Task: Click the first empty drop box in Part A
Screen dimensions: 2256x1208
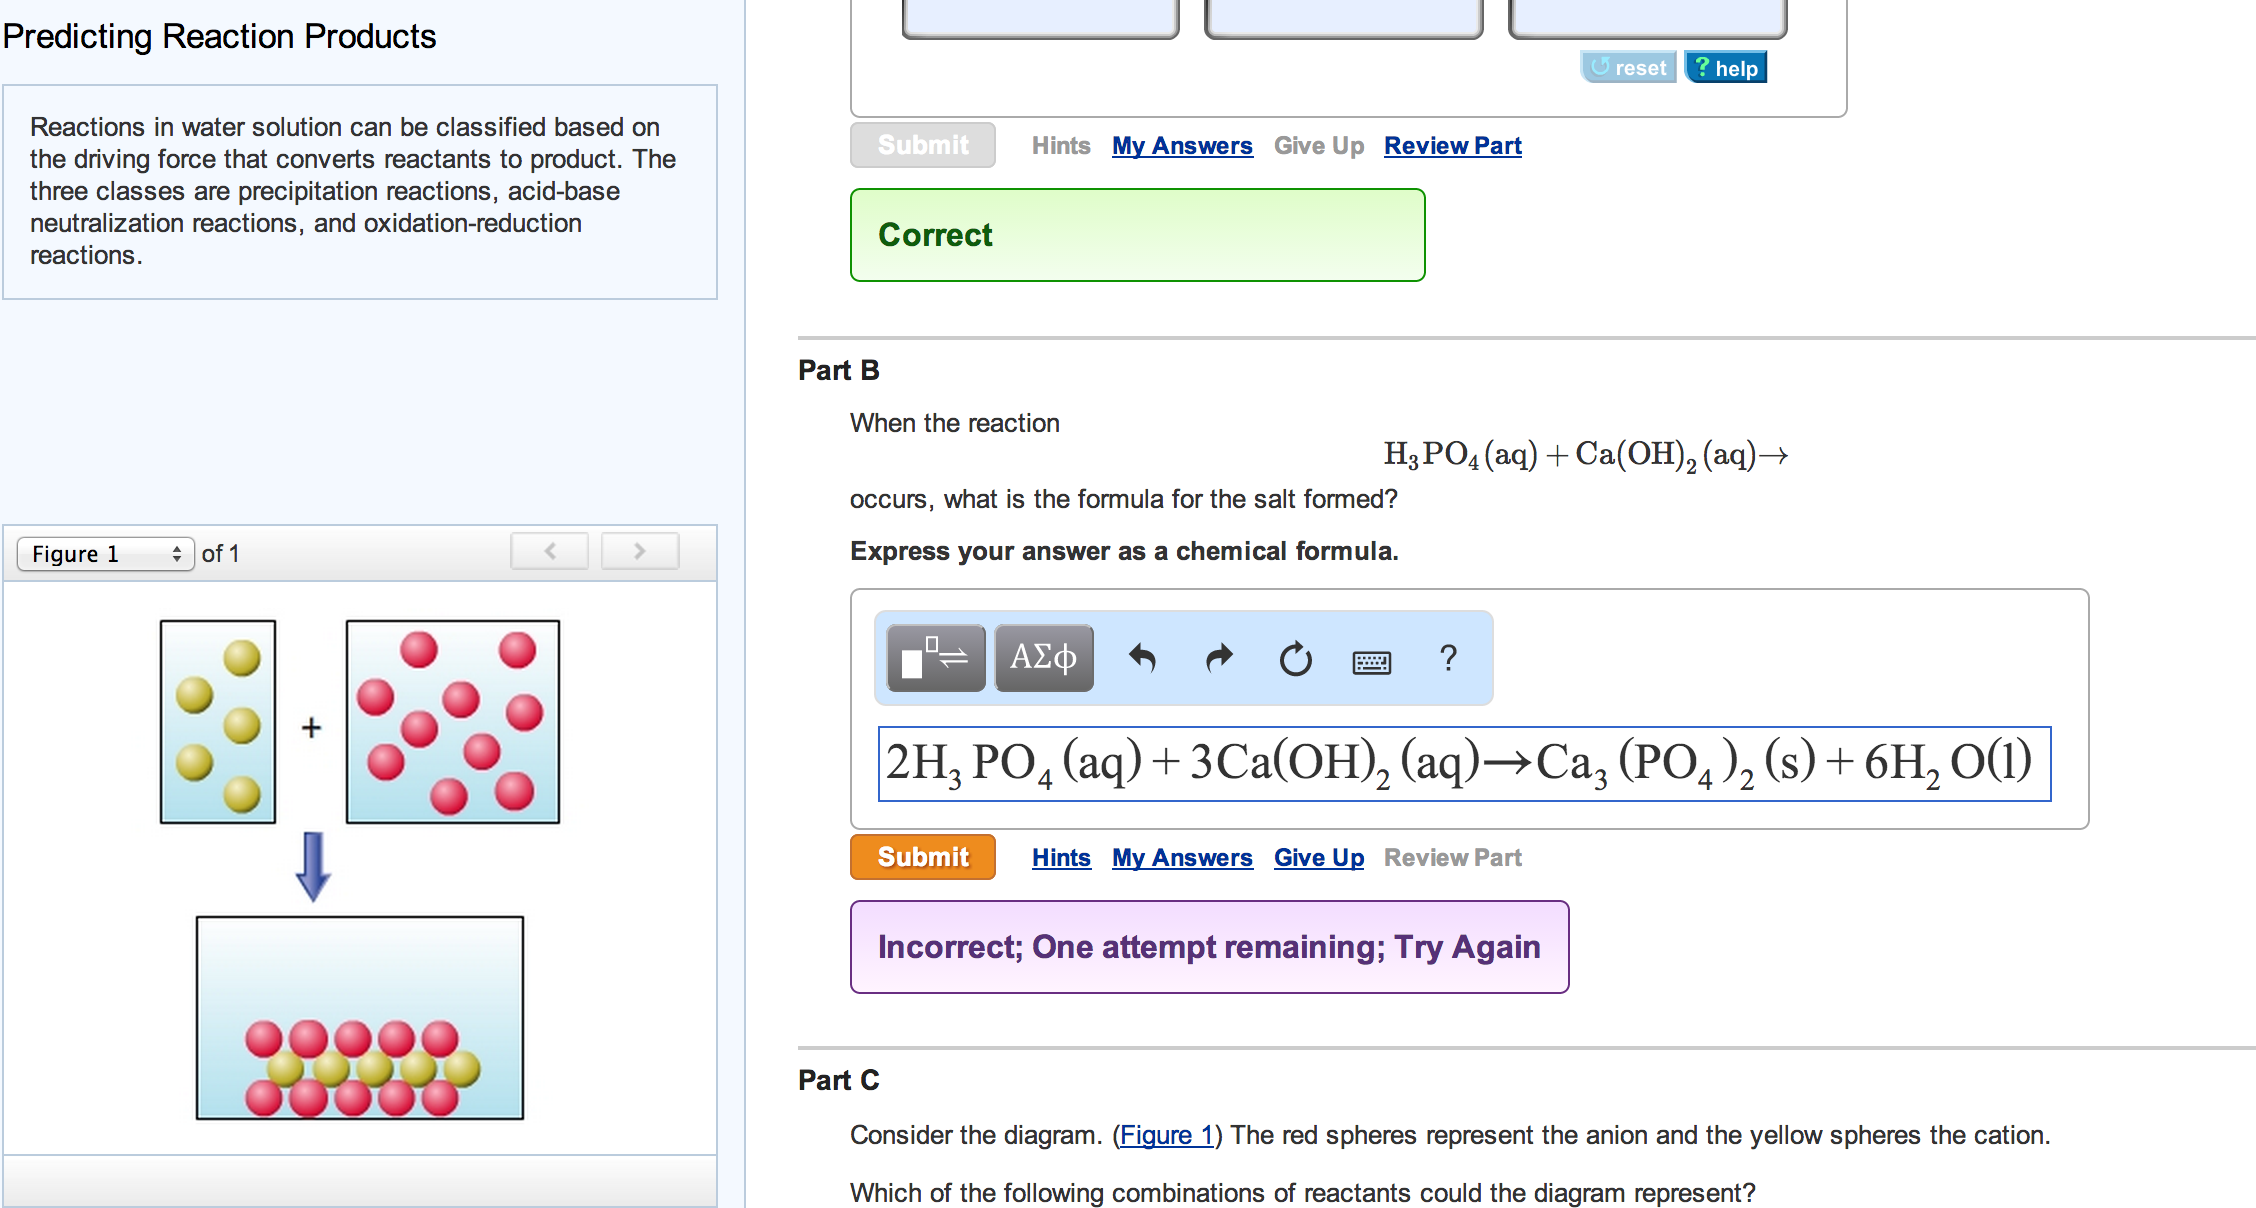Action: pyautogui.click(x=1040, y=18)
